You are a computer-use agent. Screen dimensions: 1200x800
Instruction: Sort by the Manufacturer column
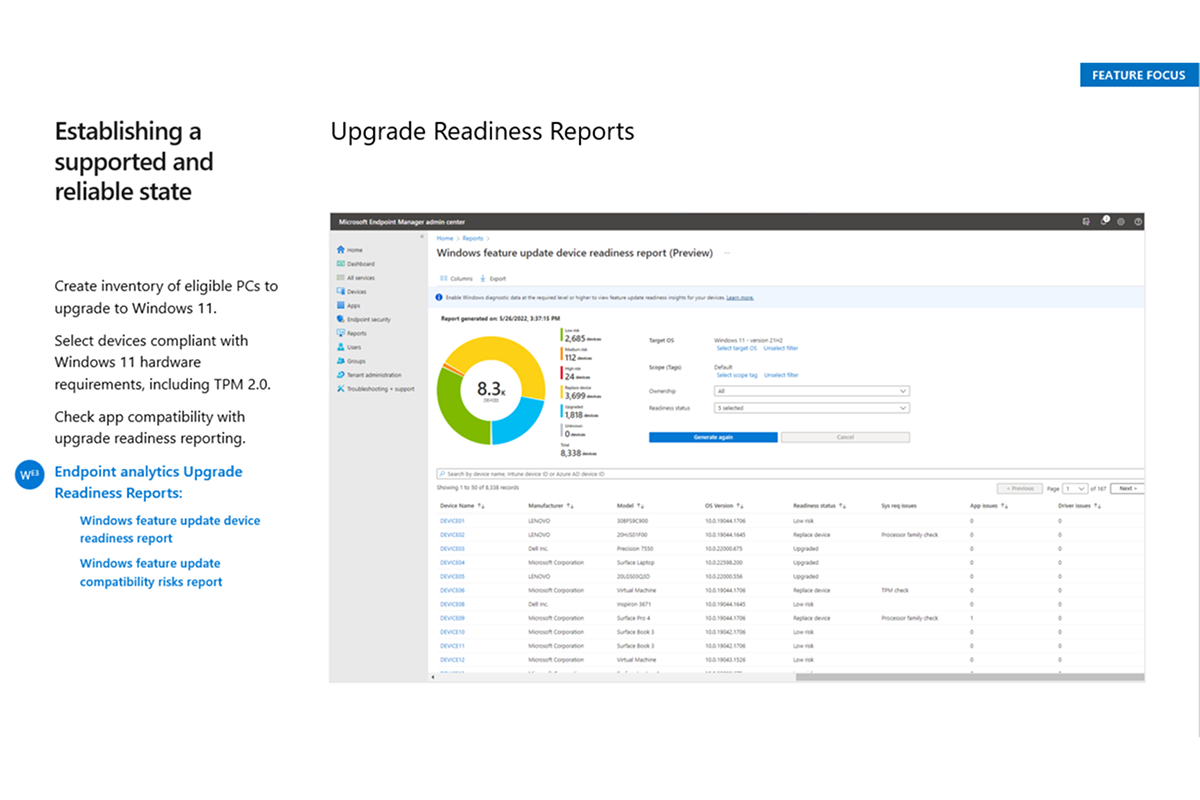550,506
